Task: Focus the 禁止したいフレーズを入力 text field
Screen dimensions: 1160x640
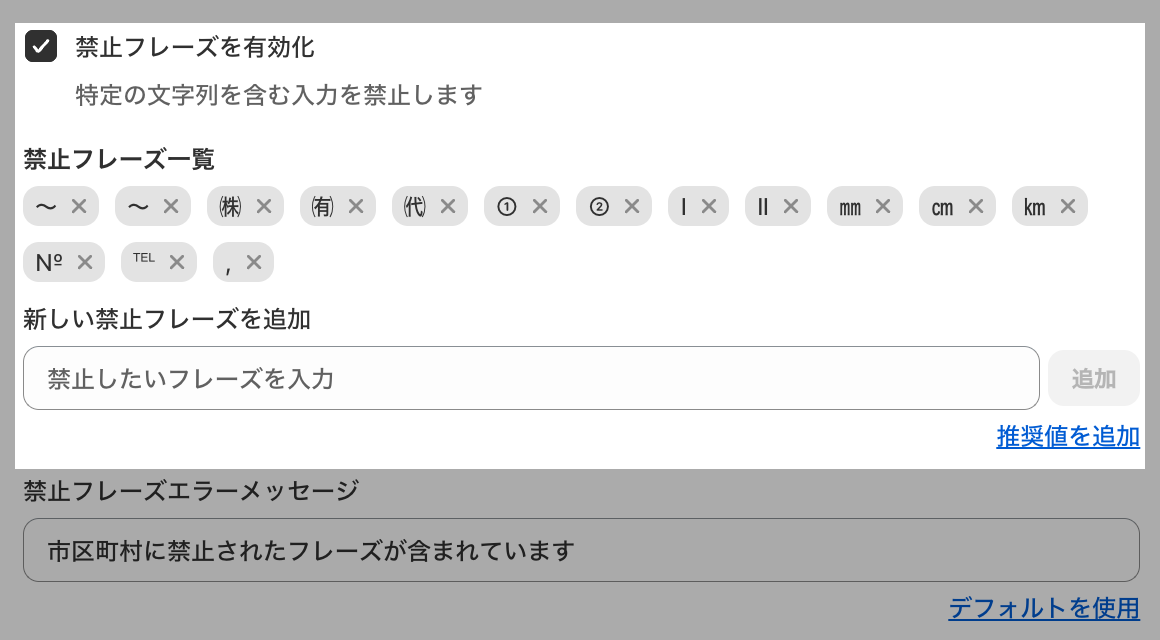Action: [531, 378]
